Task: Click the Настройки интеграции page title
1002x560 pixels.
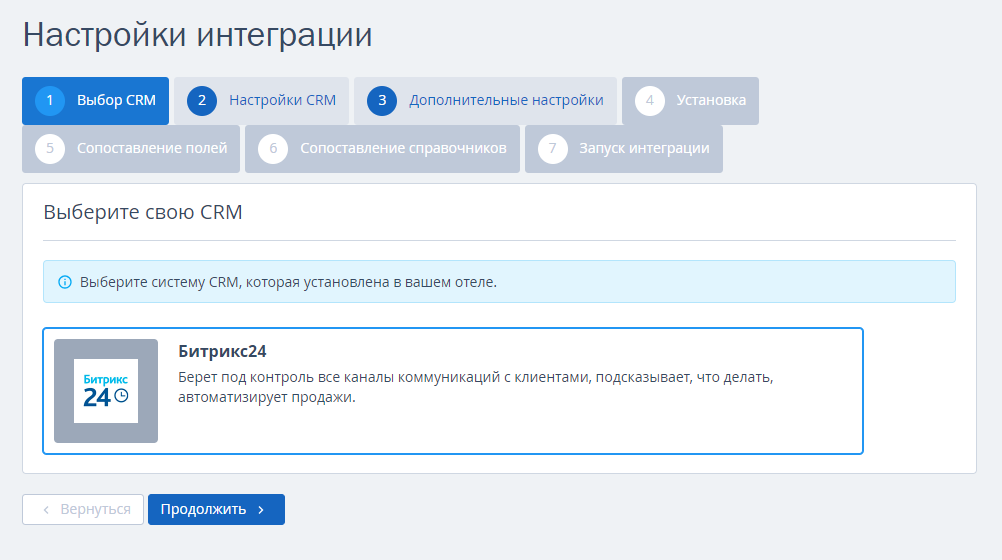Action: [197, 35]
